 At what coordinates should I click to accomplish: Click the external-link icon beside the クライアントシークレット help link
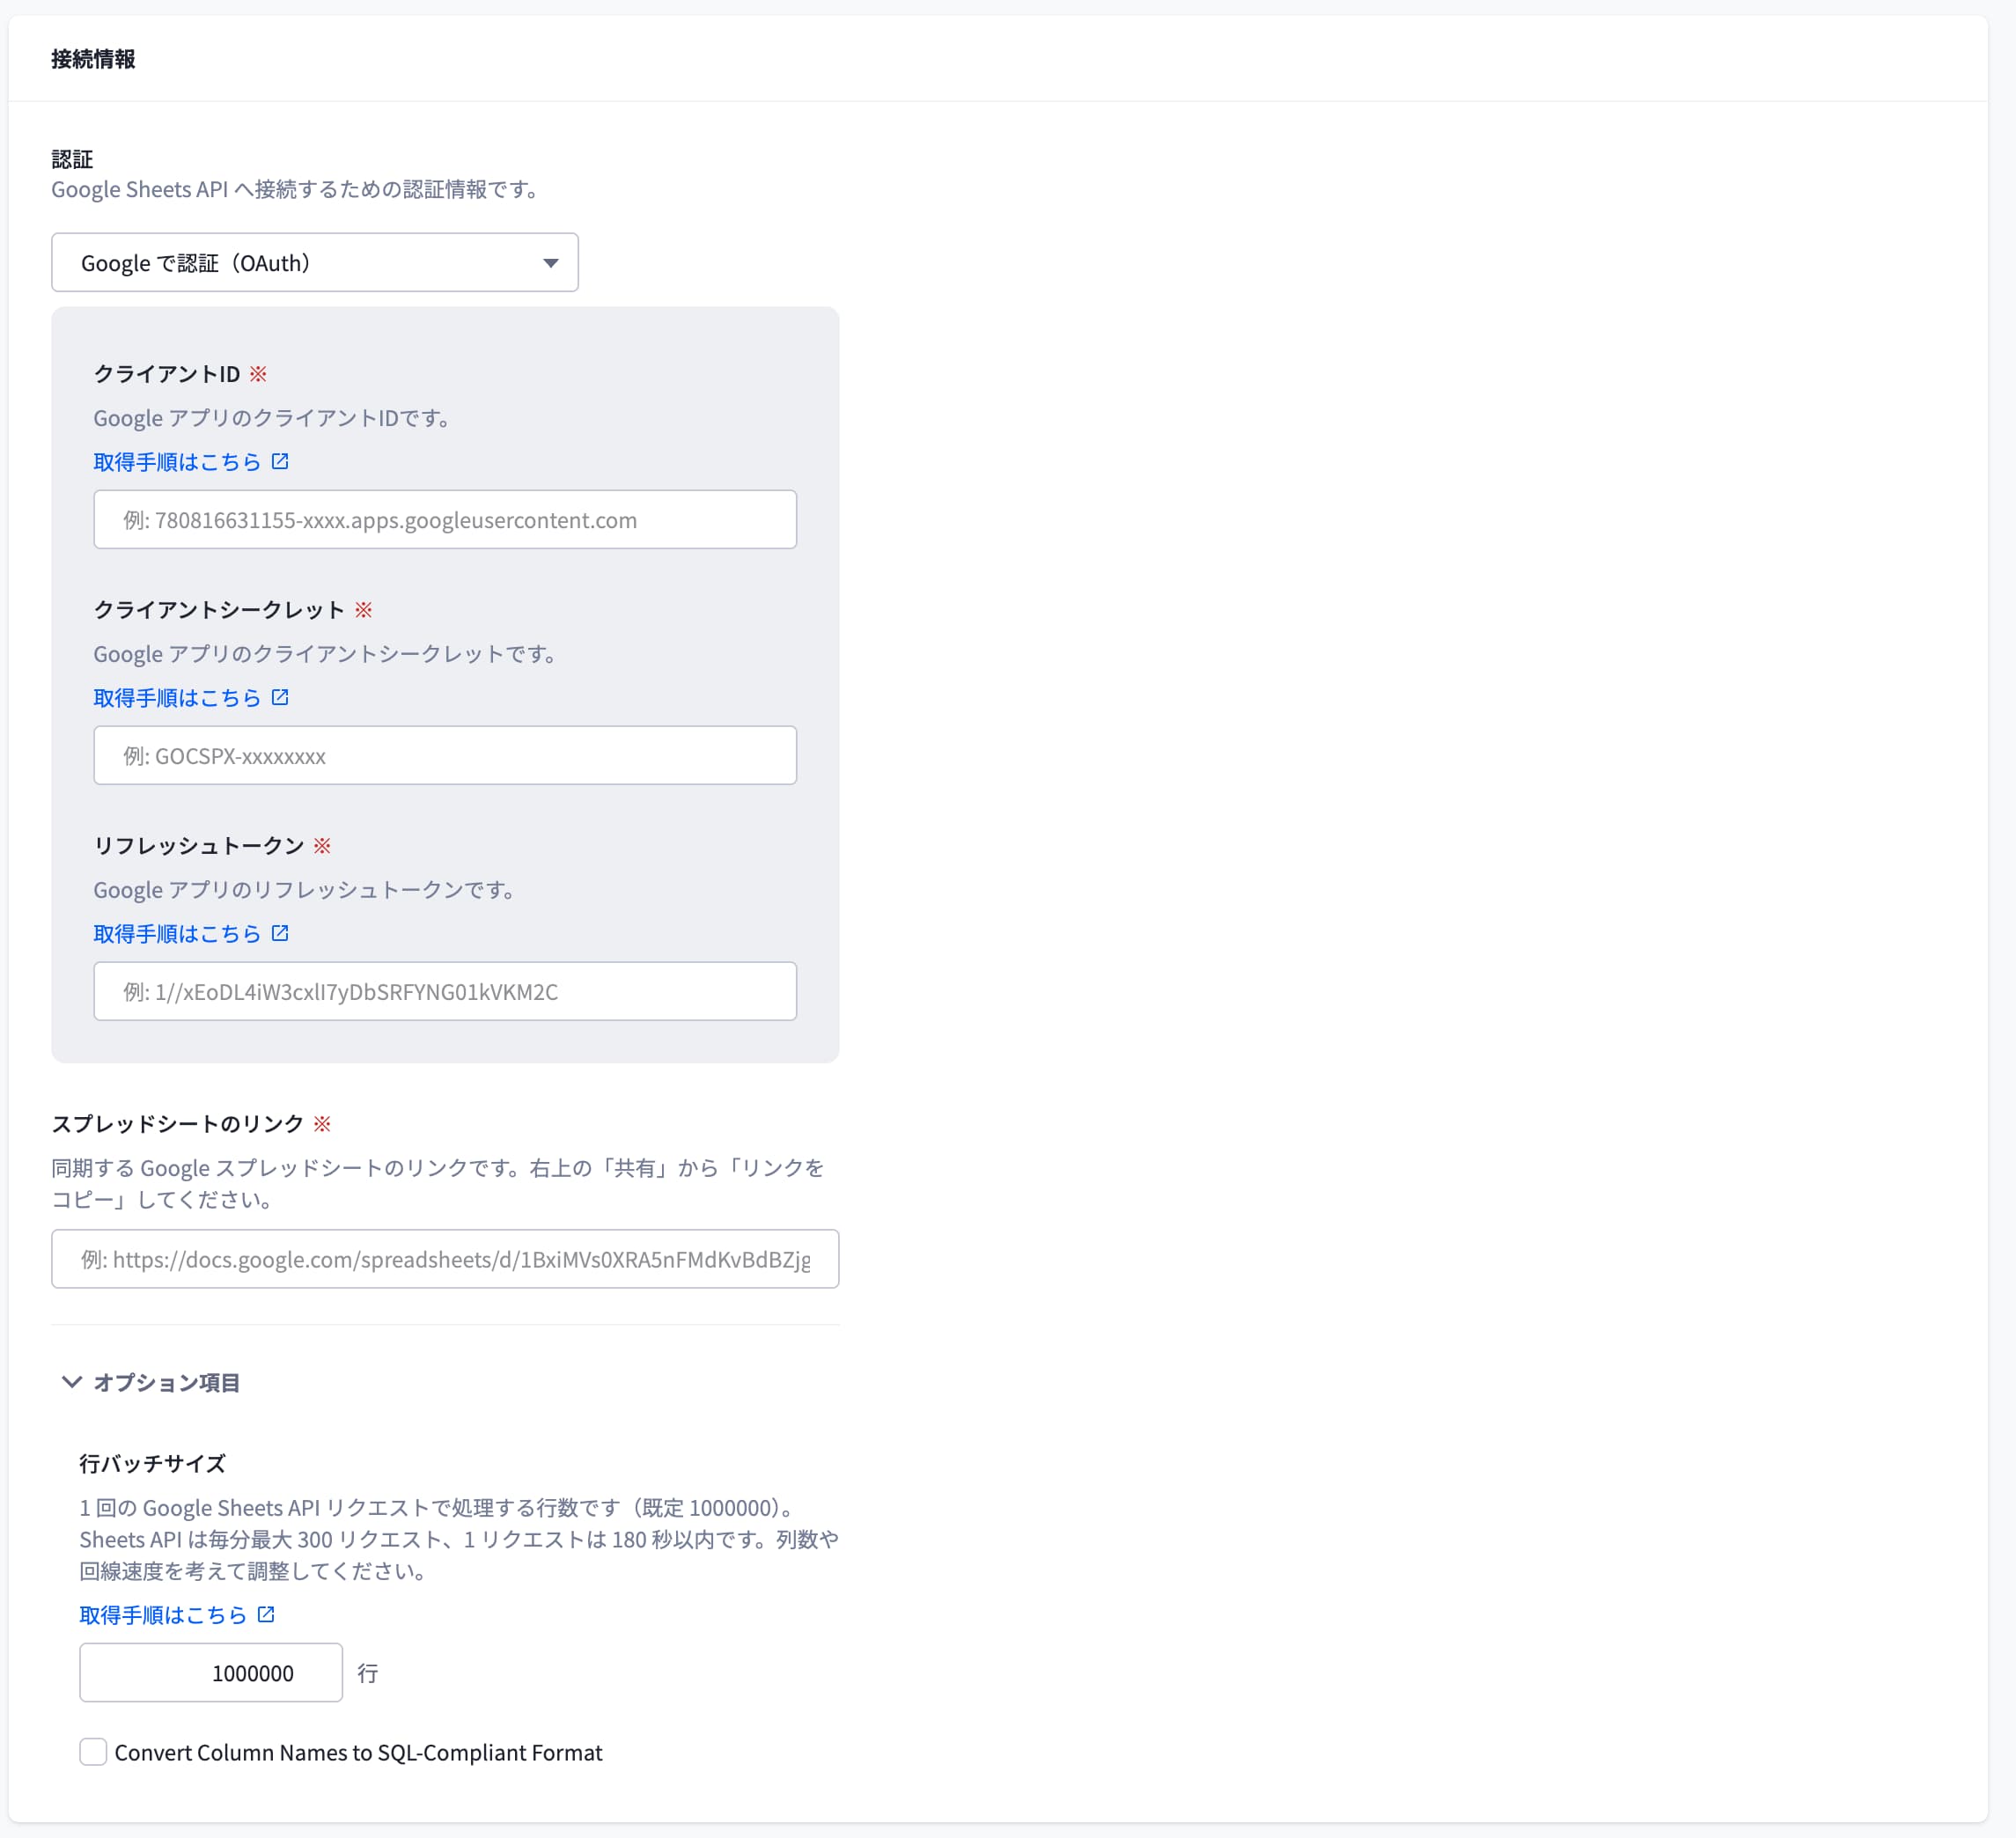click(x=280, y=697)
